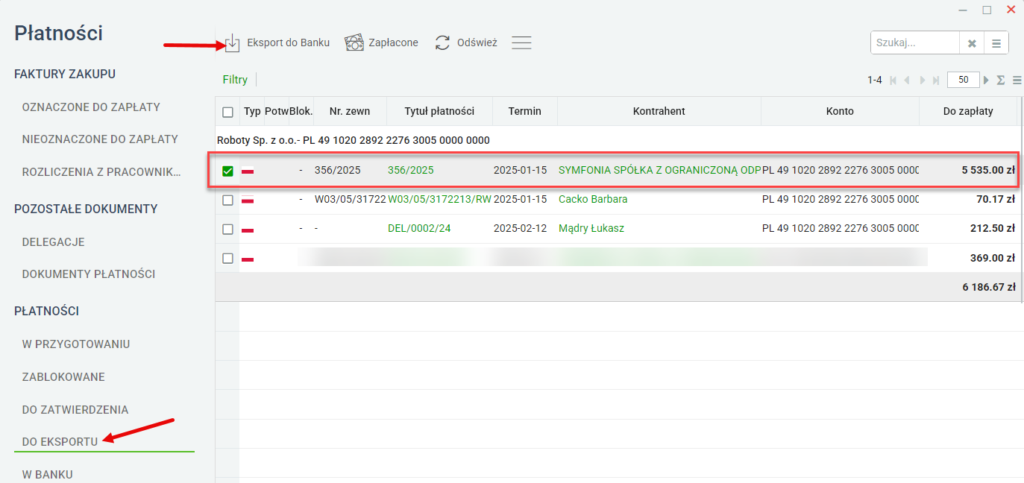This screenshot has width=1024, height=483.
Task: Click the Eksport do Banku download icon
Action: [x=232, y=43]
